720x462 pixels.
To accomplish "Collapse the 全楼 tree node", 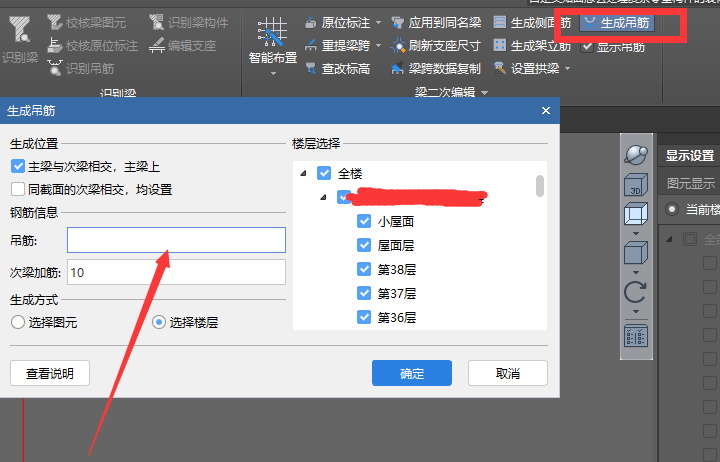I will (303, 174).
